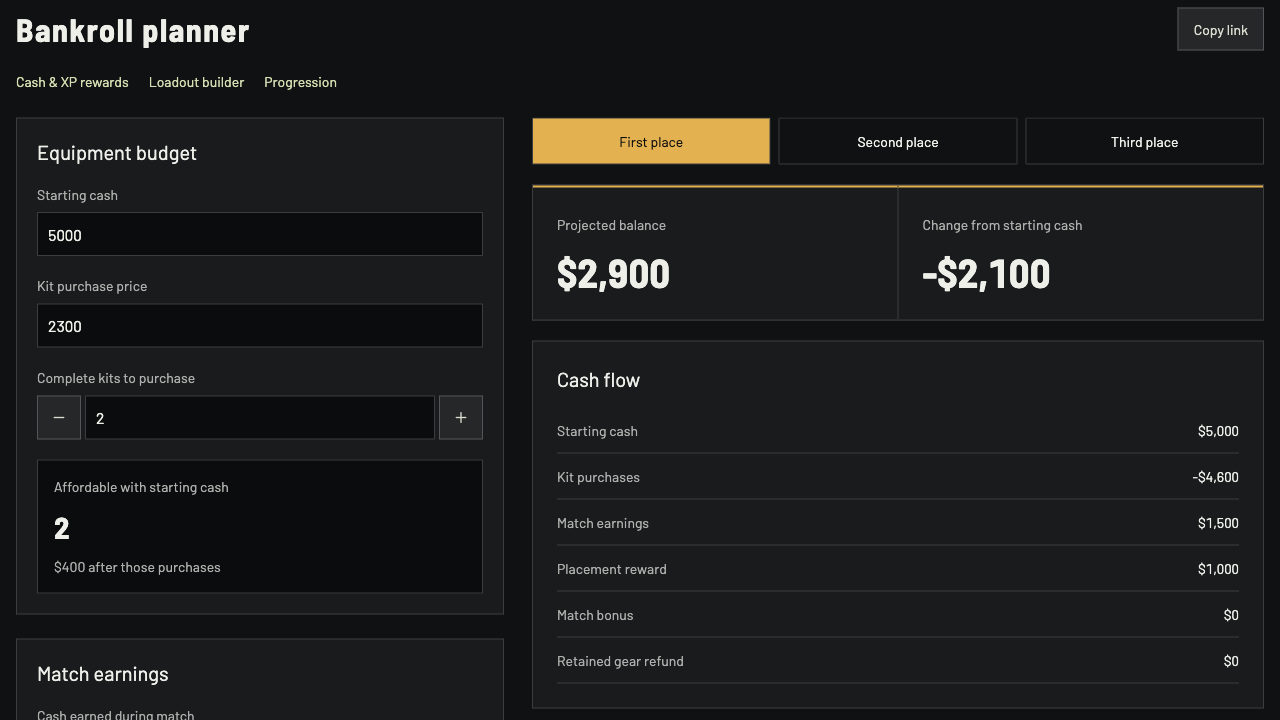This screenshot has height=720, width=1280.
Task: Click the "$400 after those purchases" note
Action: tap(137, 567)
